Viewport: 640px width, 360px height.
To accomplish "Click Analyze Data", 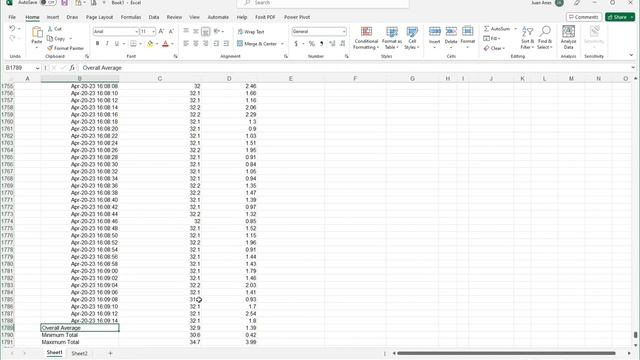I will pos(568,38).
